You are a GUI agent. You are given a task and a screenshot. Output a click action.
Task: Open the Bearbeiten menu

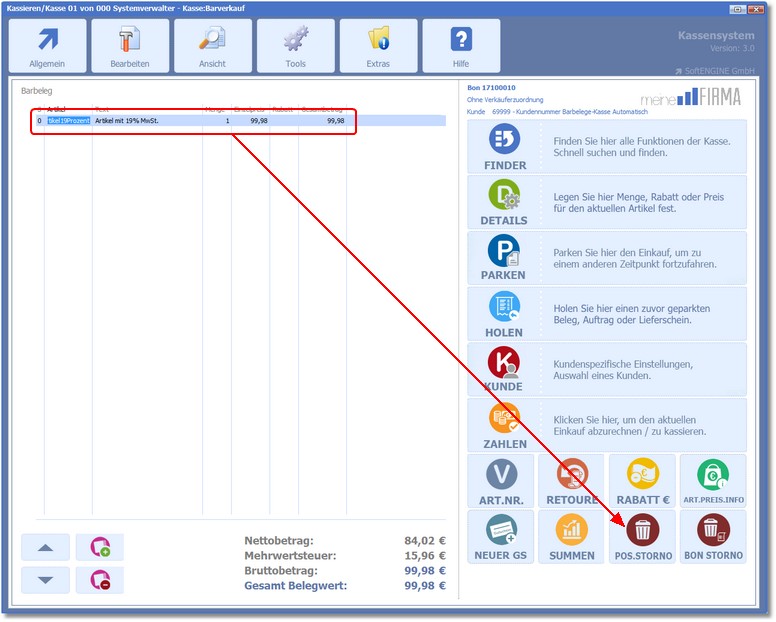click(130, 46)
